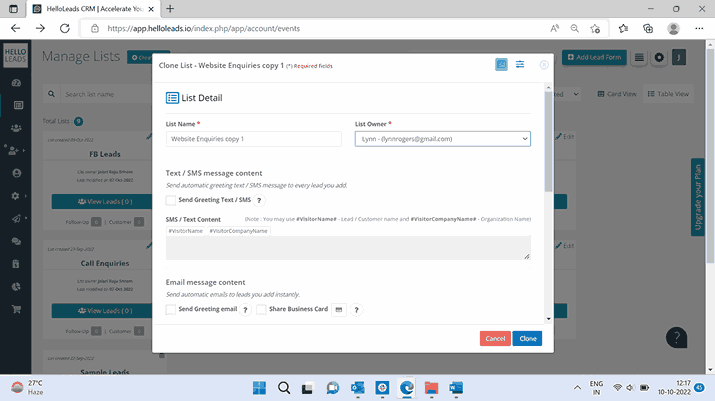Viewport: 715px width, 401px height.
Task: Click help icon after Share Business Card
Action: (356, 310)
